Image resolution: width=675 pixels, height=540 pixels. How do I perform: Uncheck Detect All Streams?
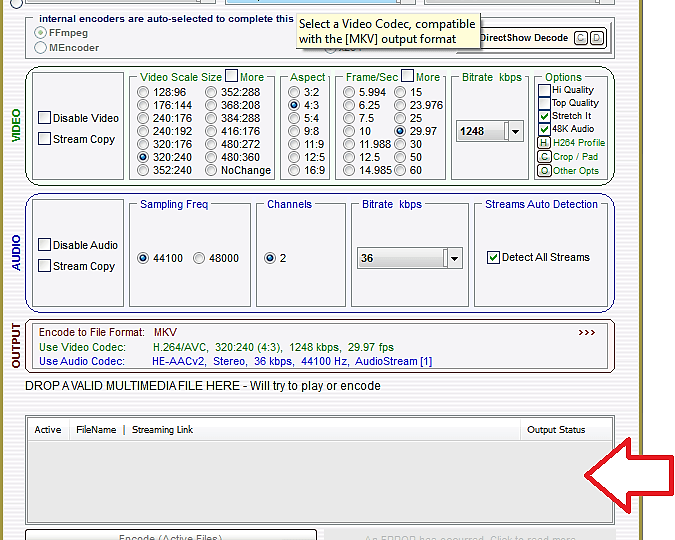point(493,257)
